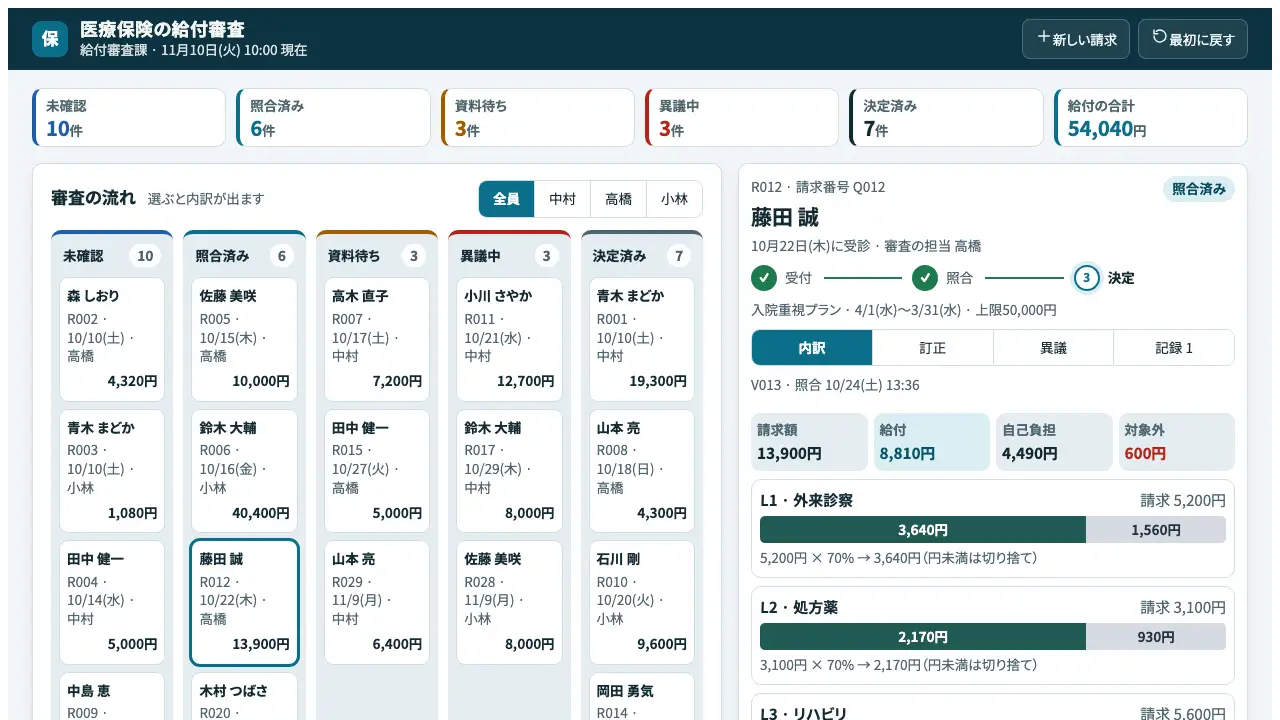Open the 高木 直子 R007 claim card
The height and width of the screenshot is (720, 1280).
[377, 340]
